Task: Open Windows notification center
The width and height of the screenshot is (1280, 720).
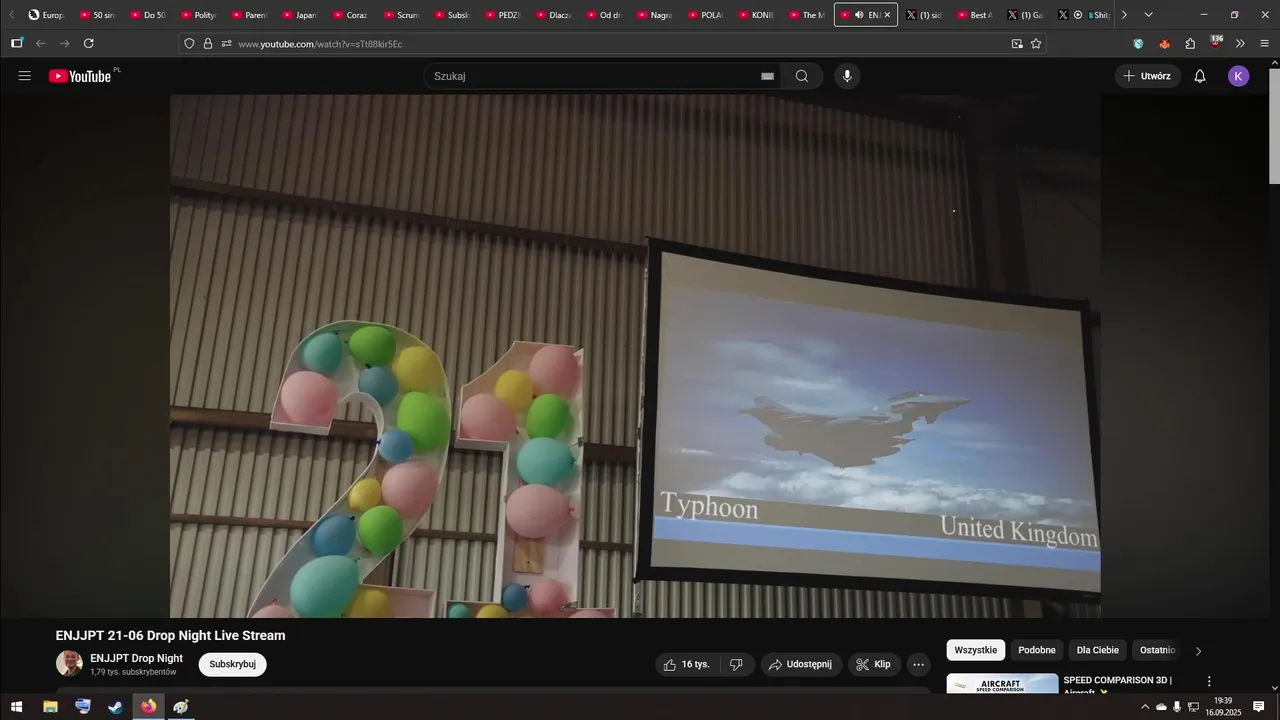Action: (x=1259, y=707)
